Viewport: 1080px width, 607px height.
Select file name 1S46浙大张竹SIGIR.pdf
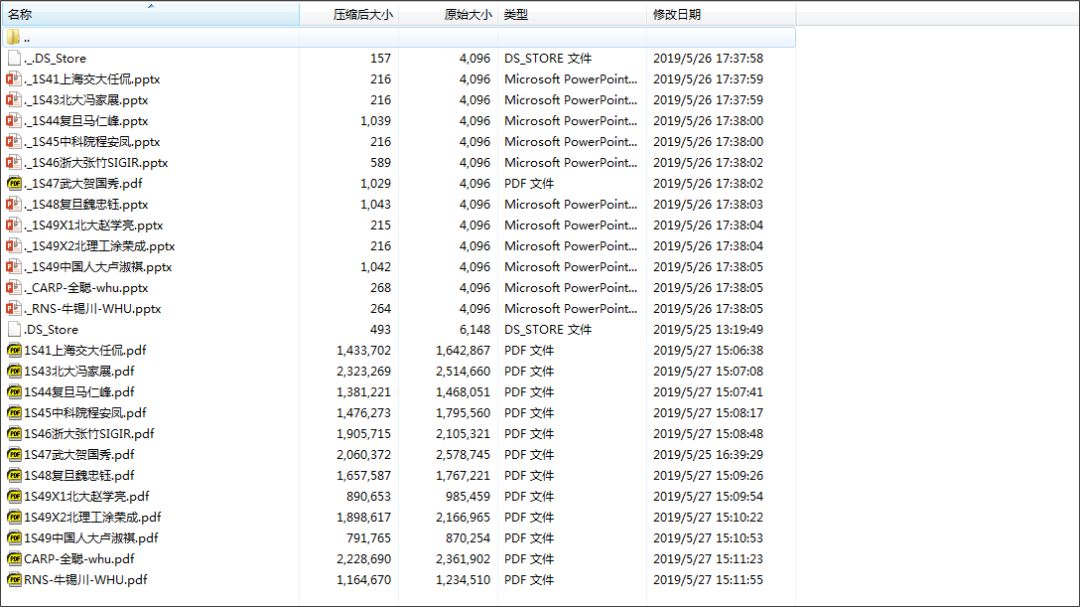[90, 433]
